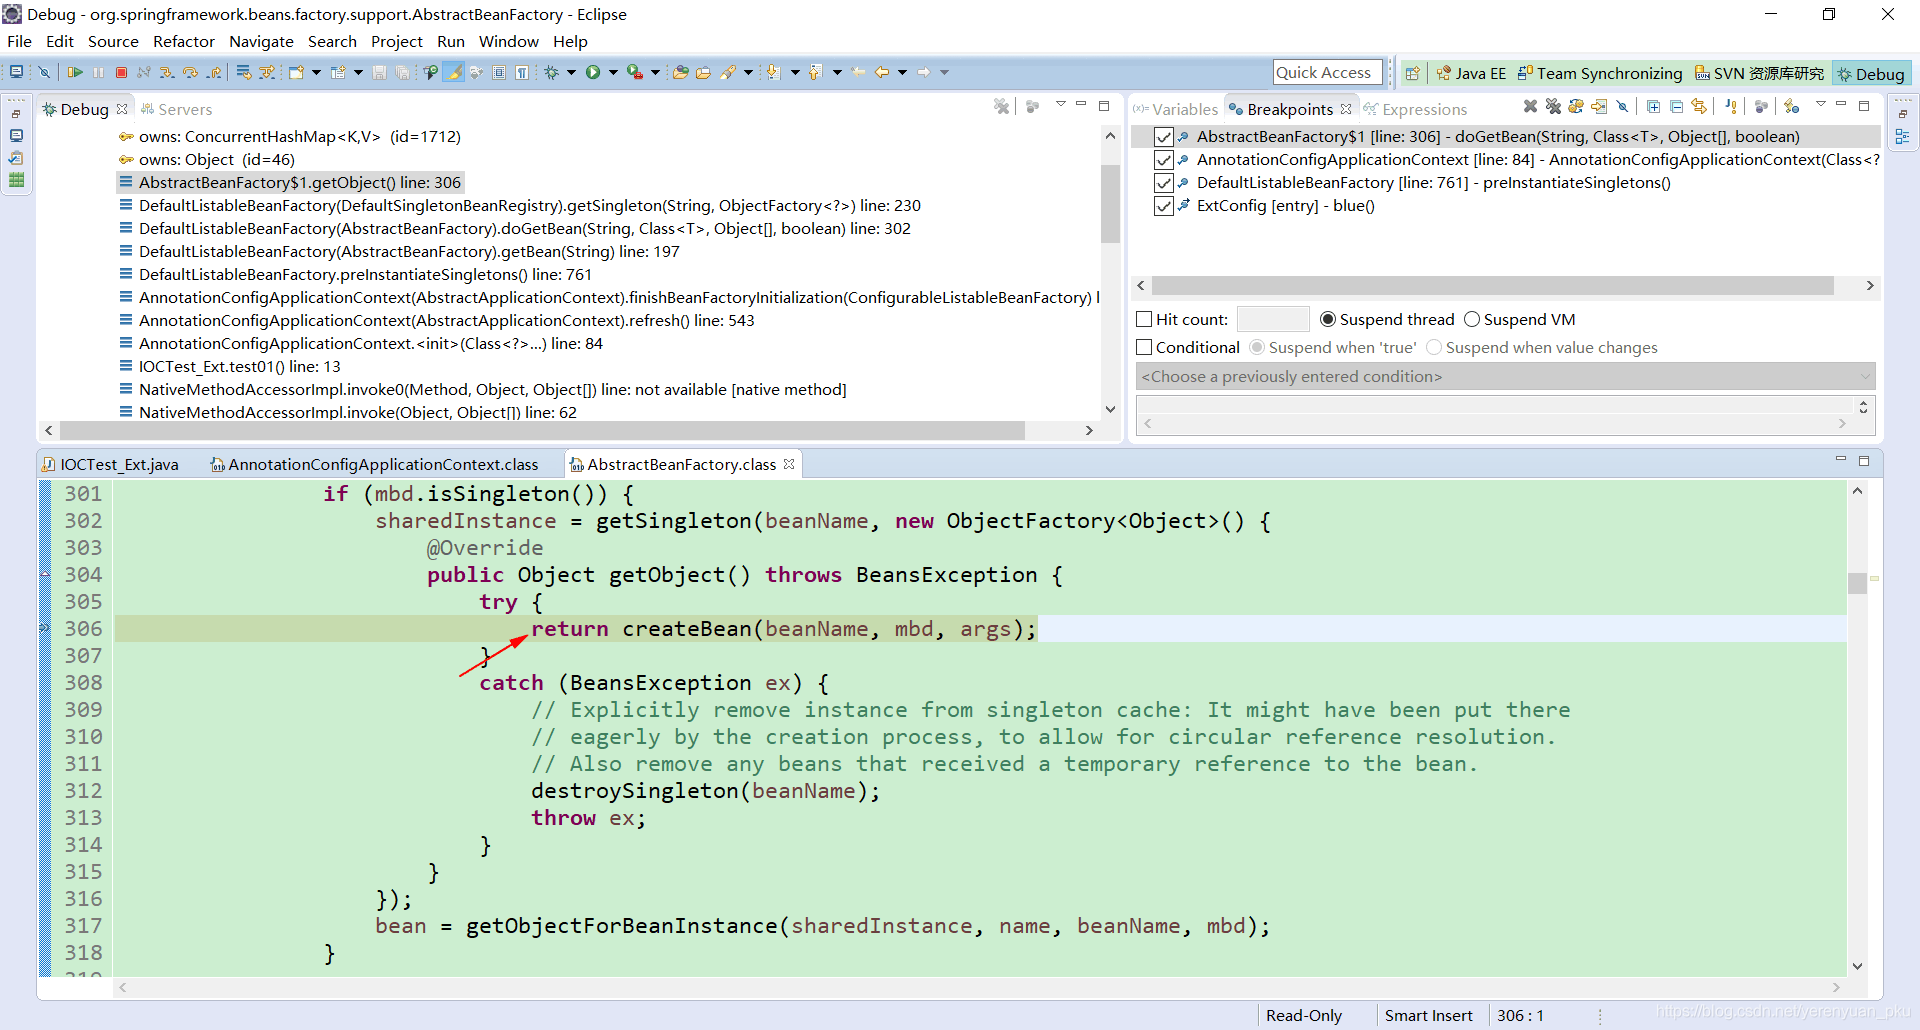
Task: Select the Debug perspective button
Action: point(1871,73)
